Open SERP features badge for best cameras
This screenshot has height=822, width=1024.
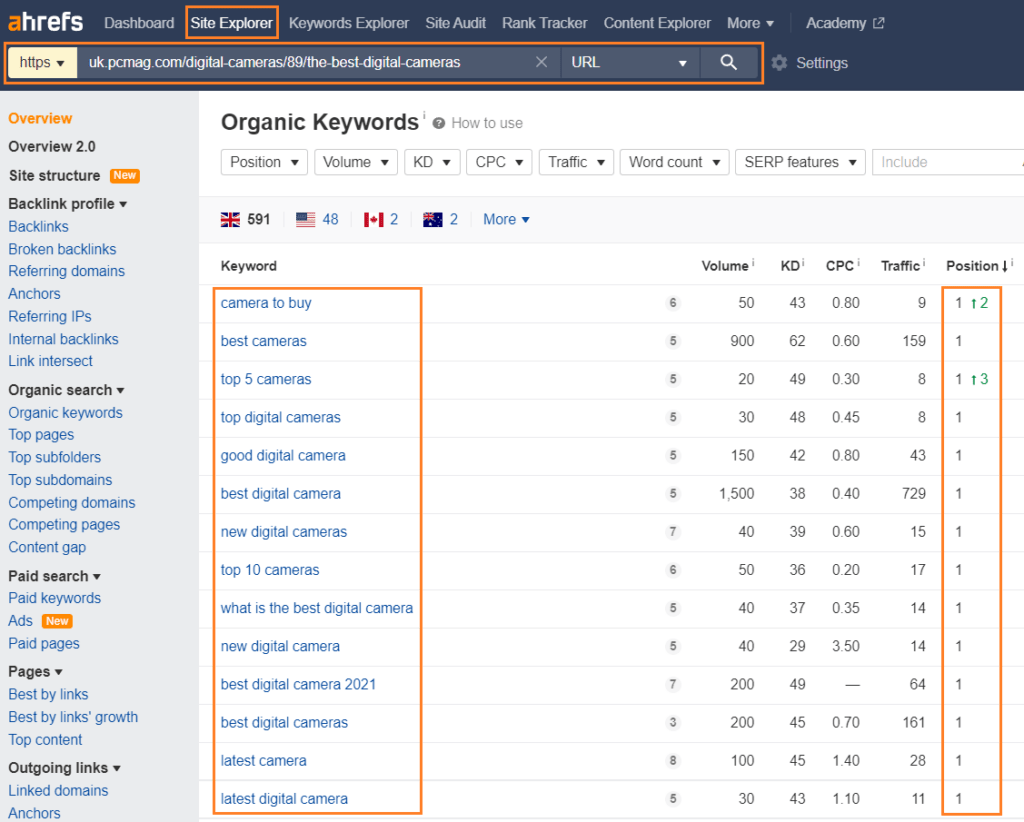point(673,341)
